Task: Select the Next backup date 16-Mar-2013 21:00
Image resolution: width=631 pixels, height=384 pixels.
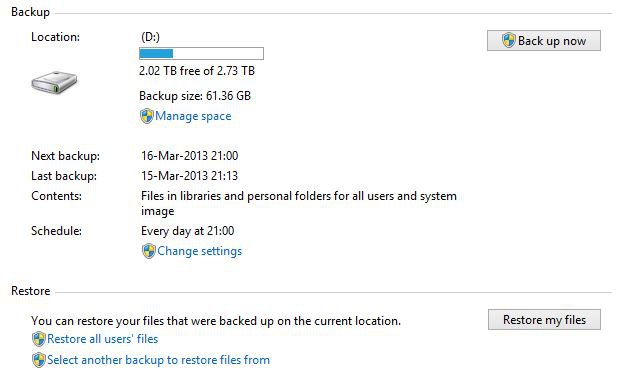Action: [x=190, y=156]
